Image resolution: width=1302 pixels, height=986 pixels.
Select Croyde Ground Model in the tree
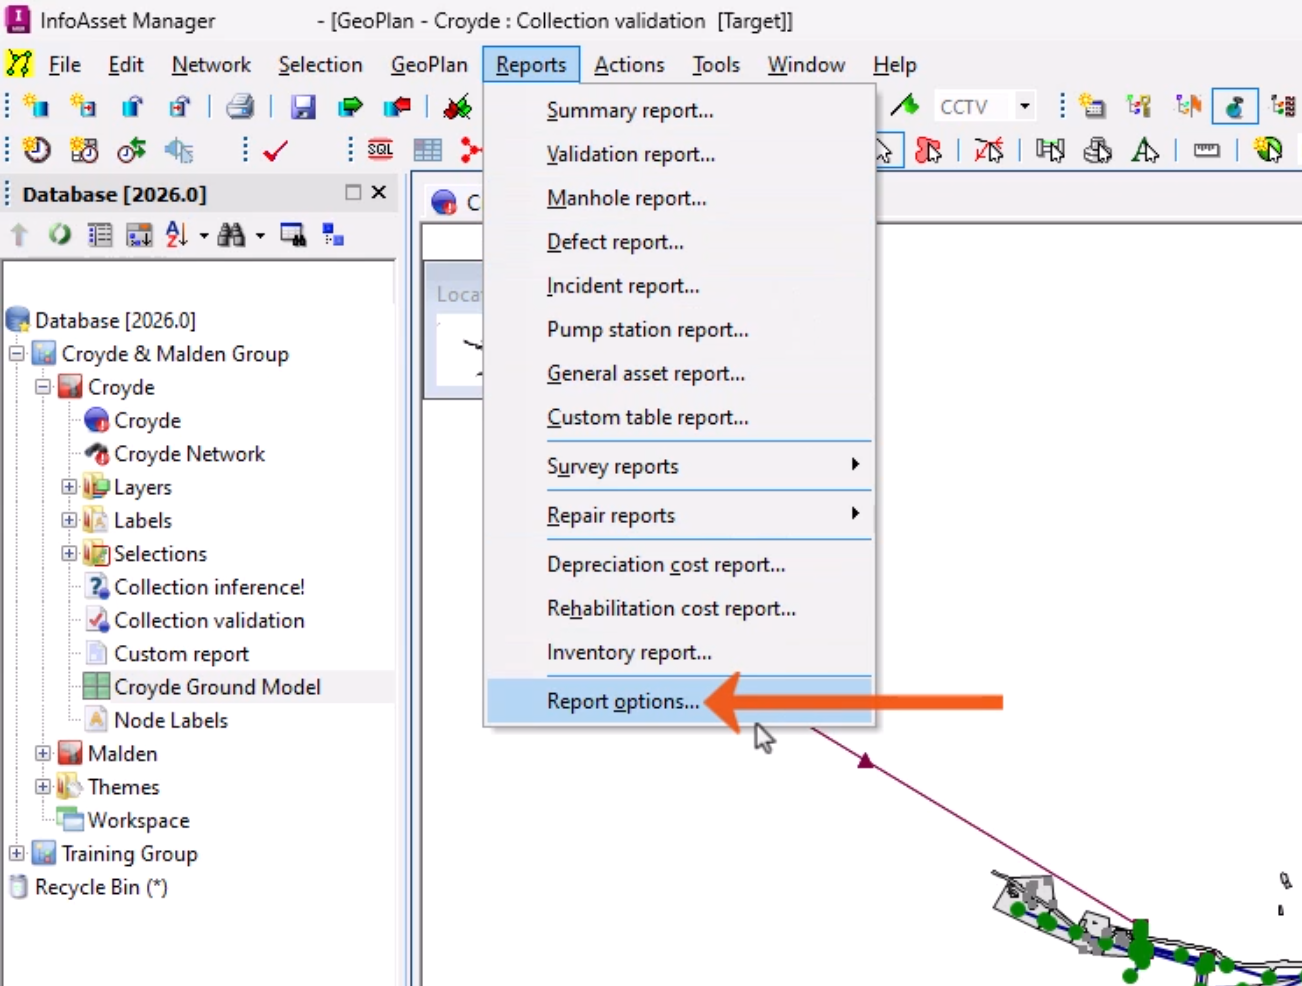tap(216, 687)
